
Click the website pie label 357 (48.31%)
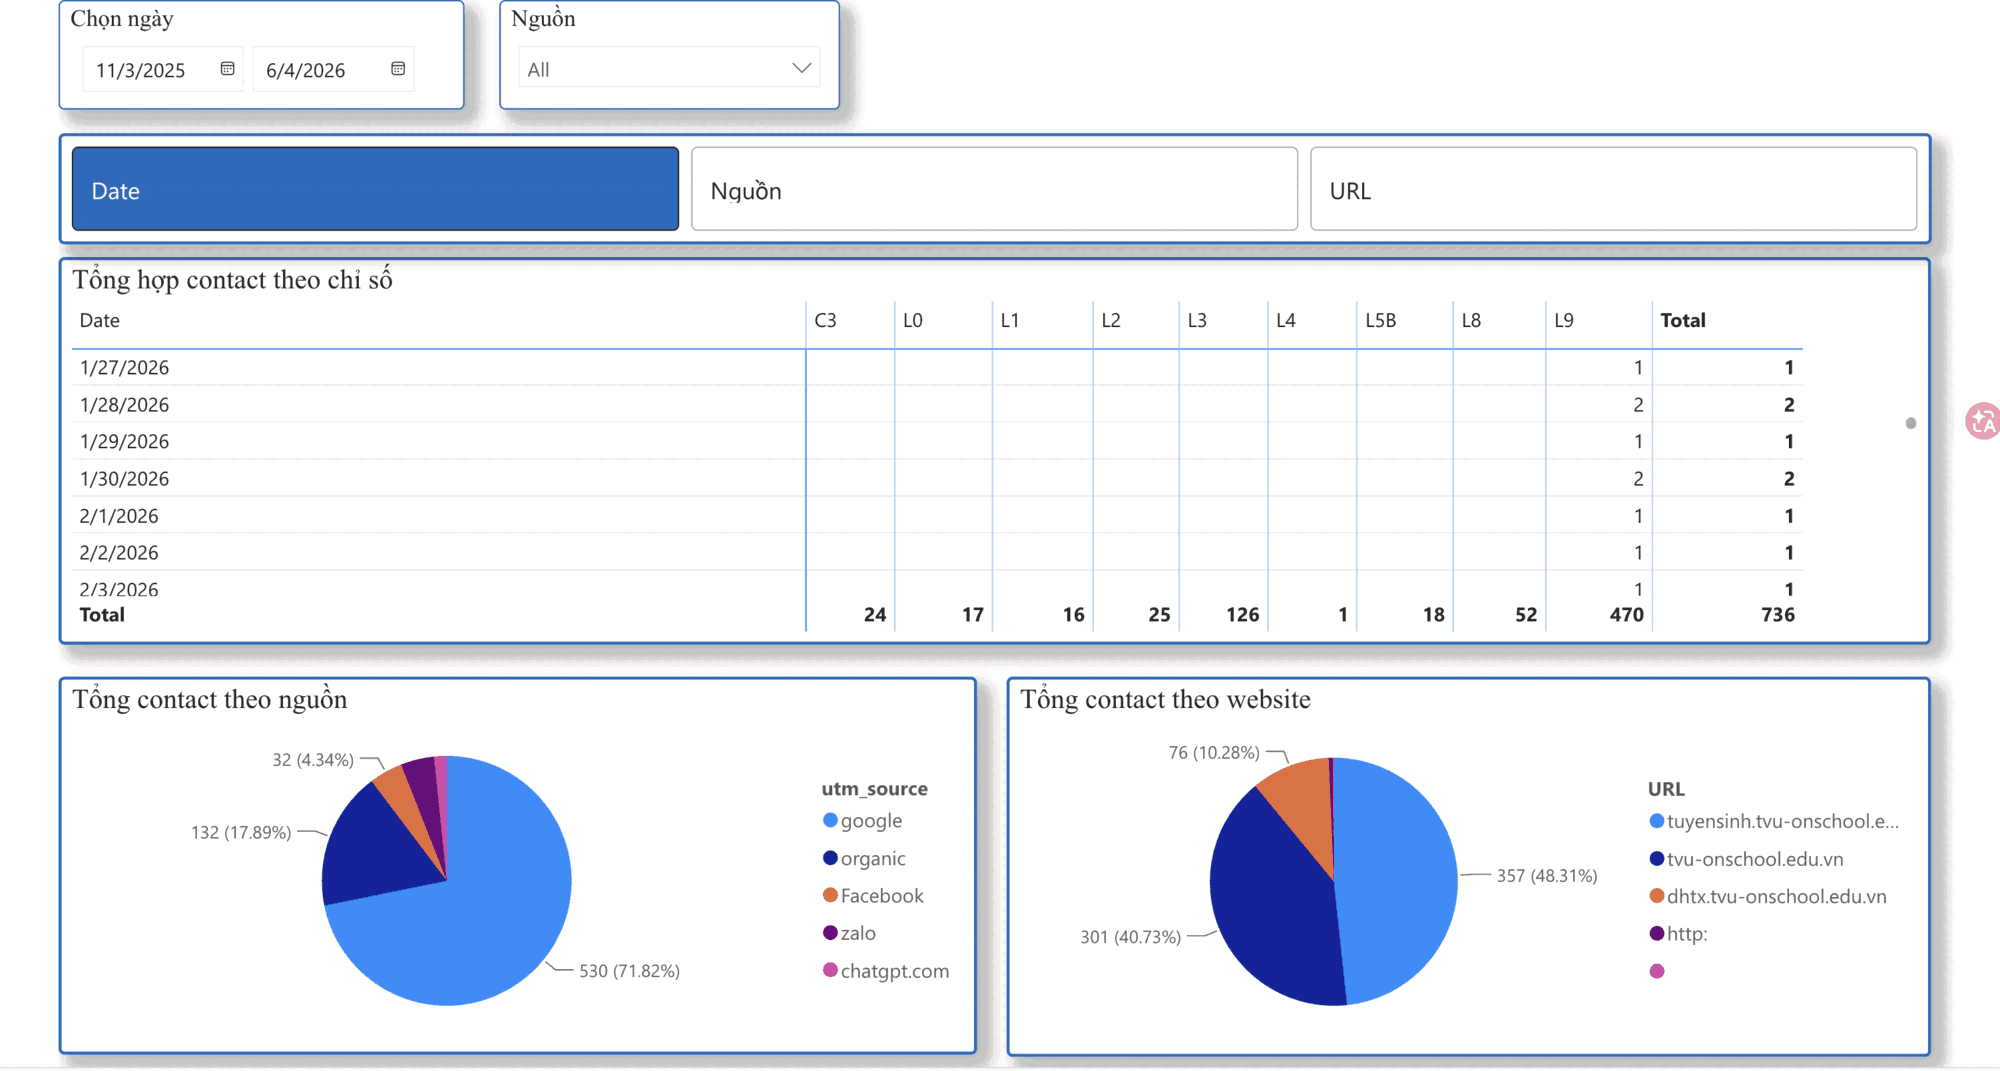click(x=1547, y=876)
